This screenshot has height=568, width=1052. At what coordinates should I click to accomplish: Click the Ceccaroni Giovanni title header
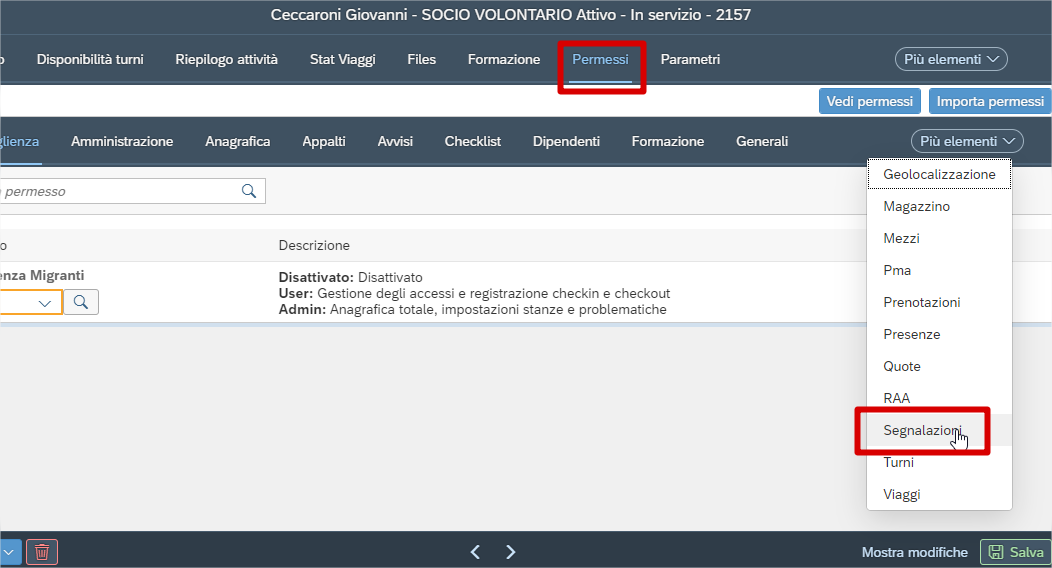511,15
